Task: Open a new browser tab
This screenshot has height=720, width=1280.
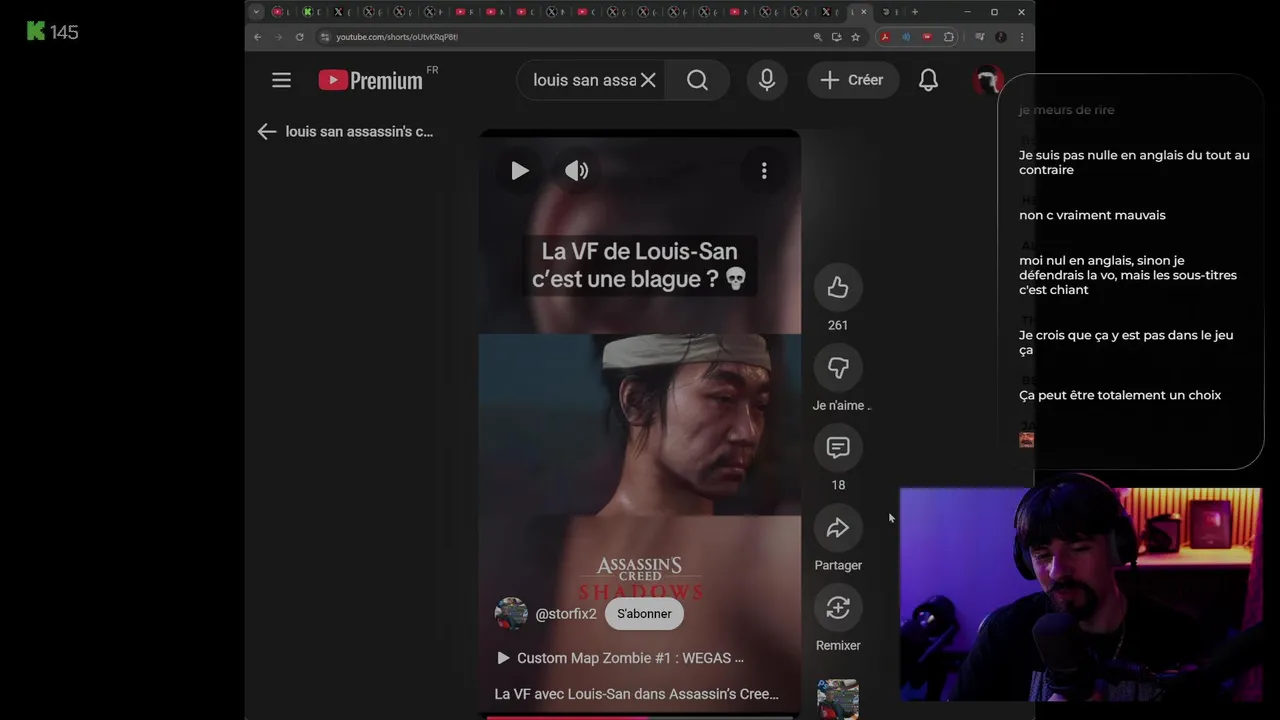Action: click(914, 12)
